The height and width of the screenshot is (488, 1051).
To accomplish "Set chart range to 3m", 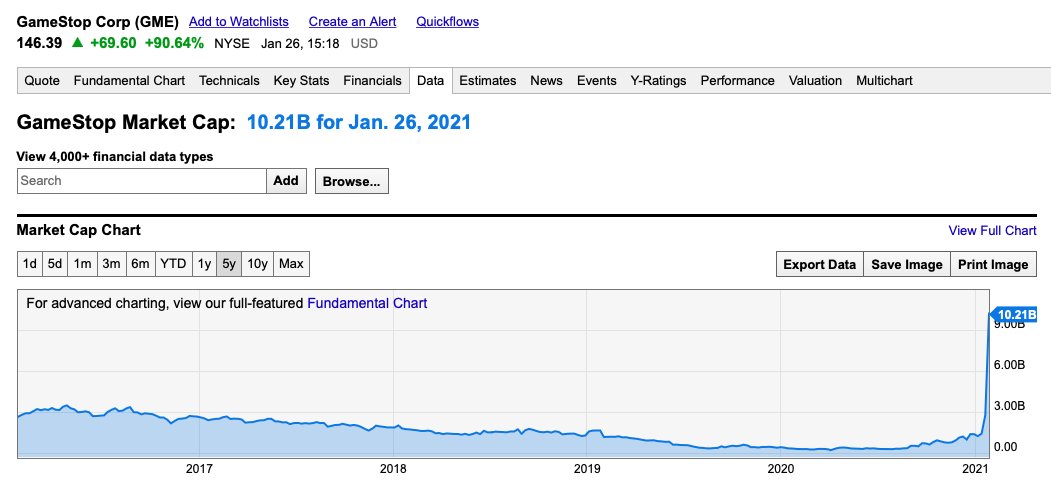I will tap(111, 264).
